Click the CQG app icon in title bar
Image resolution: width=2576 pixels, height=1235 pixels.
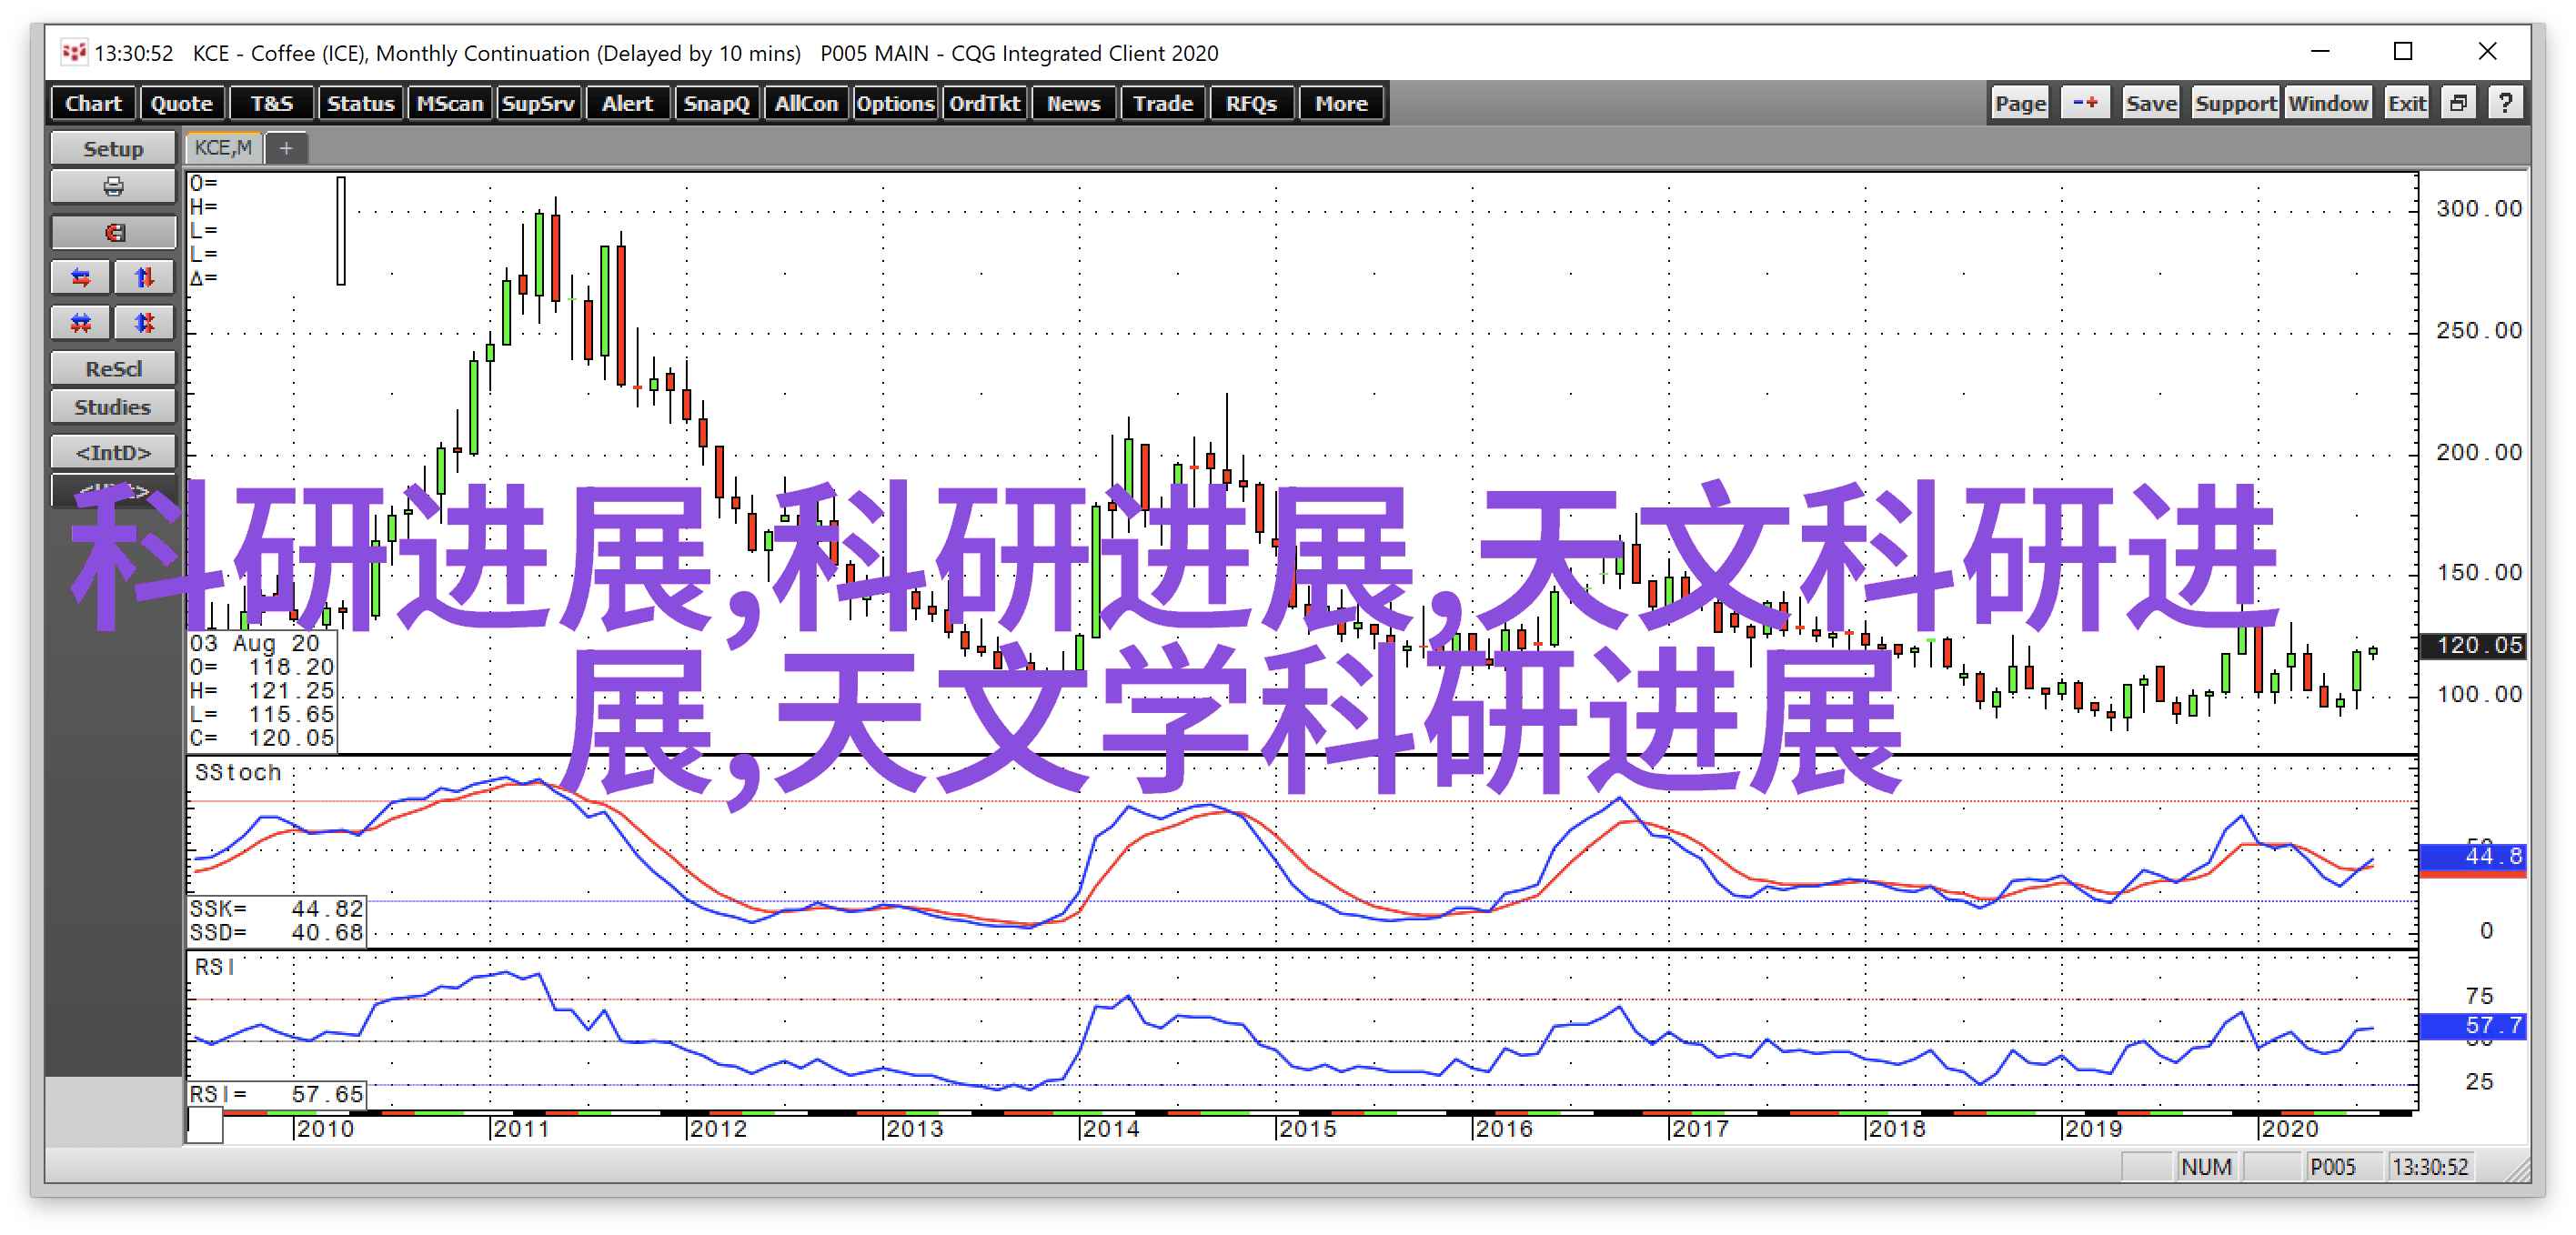73,52
